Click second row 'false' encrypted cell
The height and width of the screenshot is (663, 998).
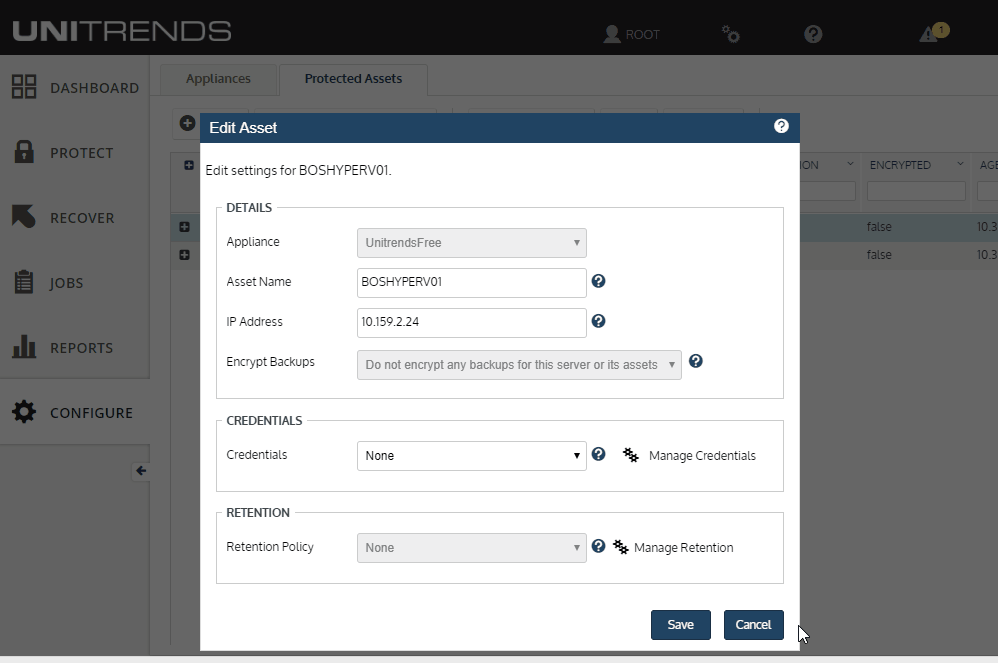879,255
